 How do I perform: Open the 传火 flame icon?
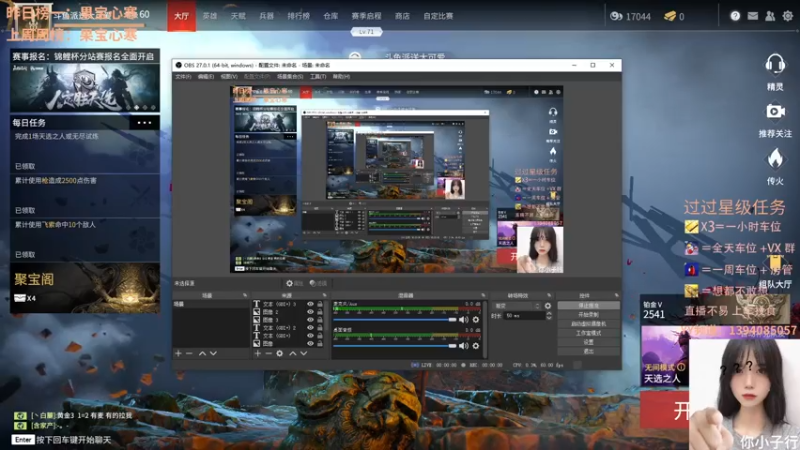[x=775, y=159]
